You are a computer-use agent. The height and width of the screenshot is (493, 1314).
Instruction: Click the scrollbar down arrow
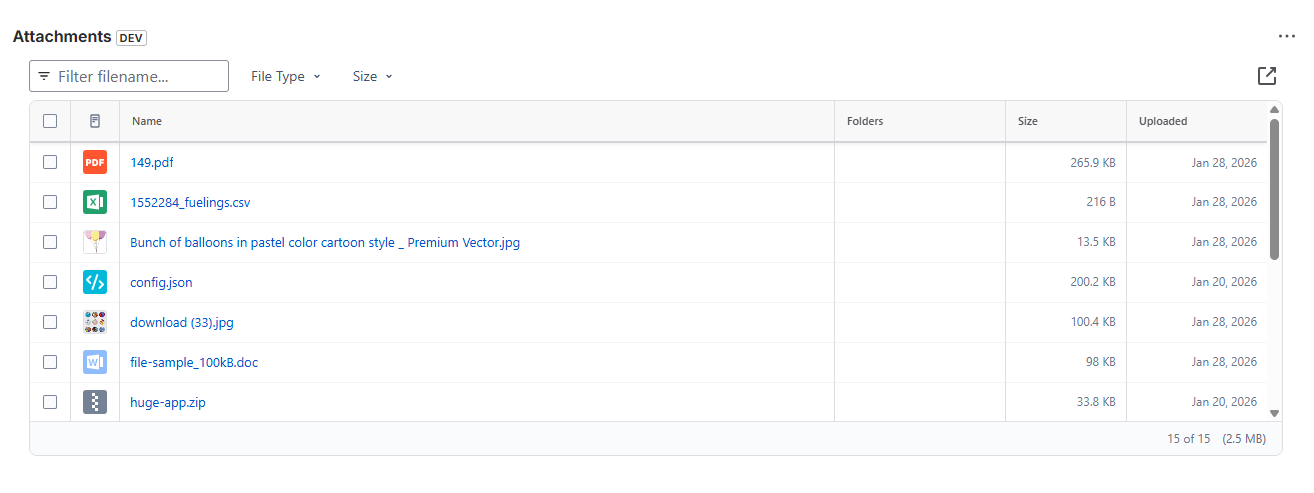1274,413
